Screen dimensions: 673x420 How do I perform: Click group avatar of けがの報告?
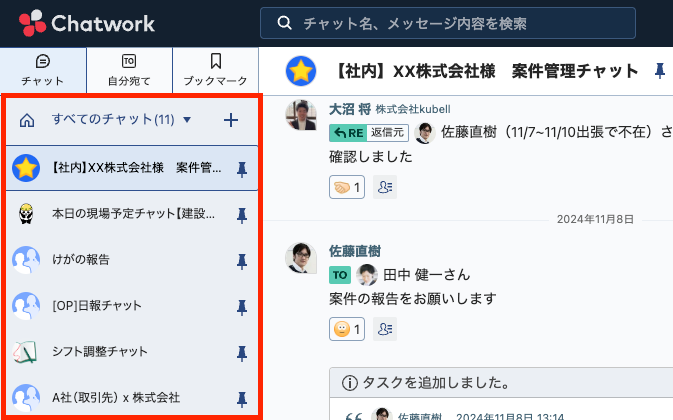pos(26,260)
